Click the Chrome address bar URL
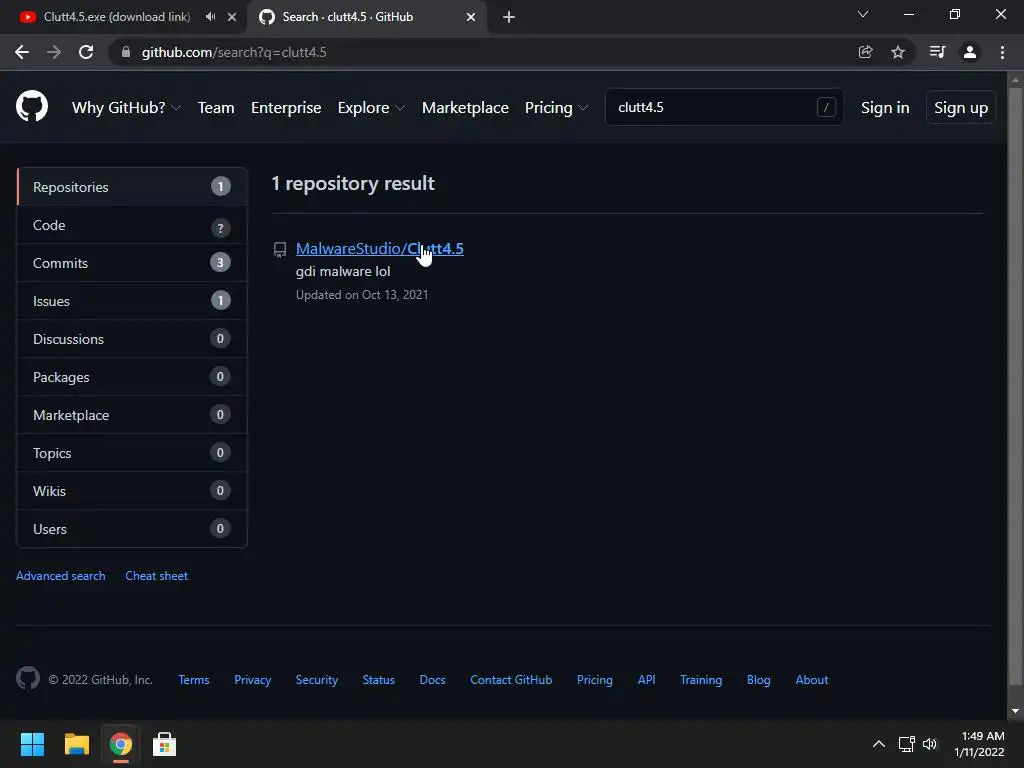1024x768 pixels. pos(234,52)
